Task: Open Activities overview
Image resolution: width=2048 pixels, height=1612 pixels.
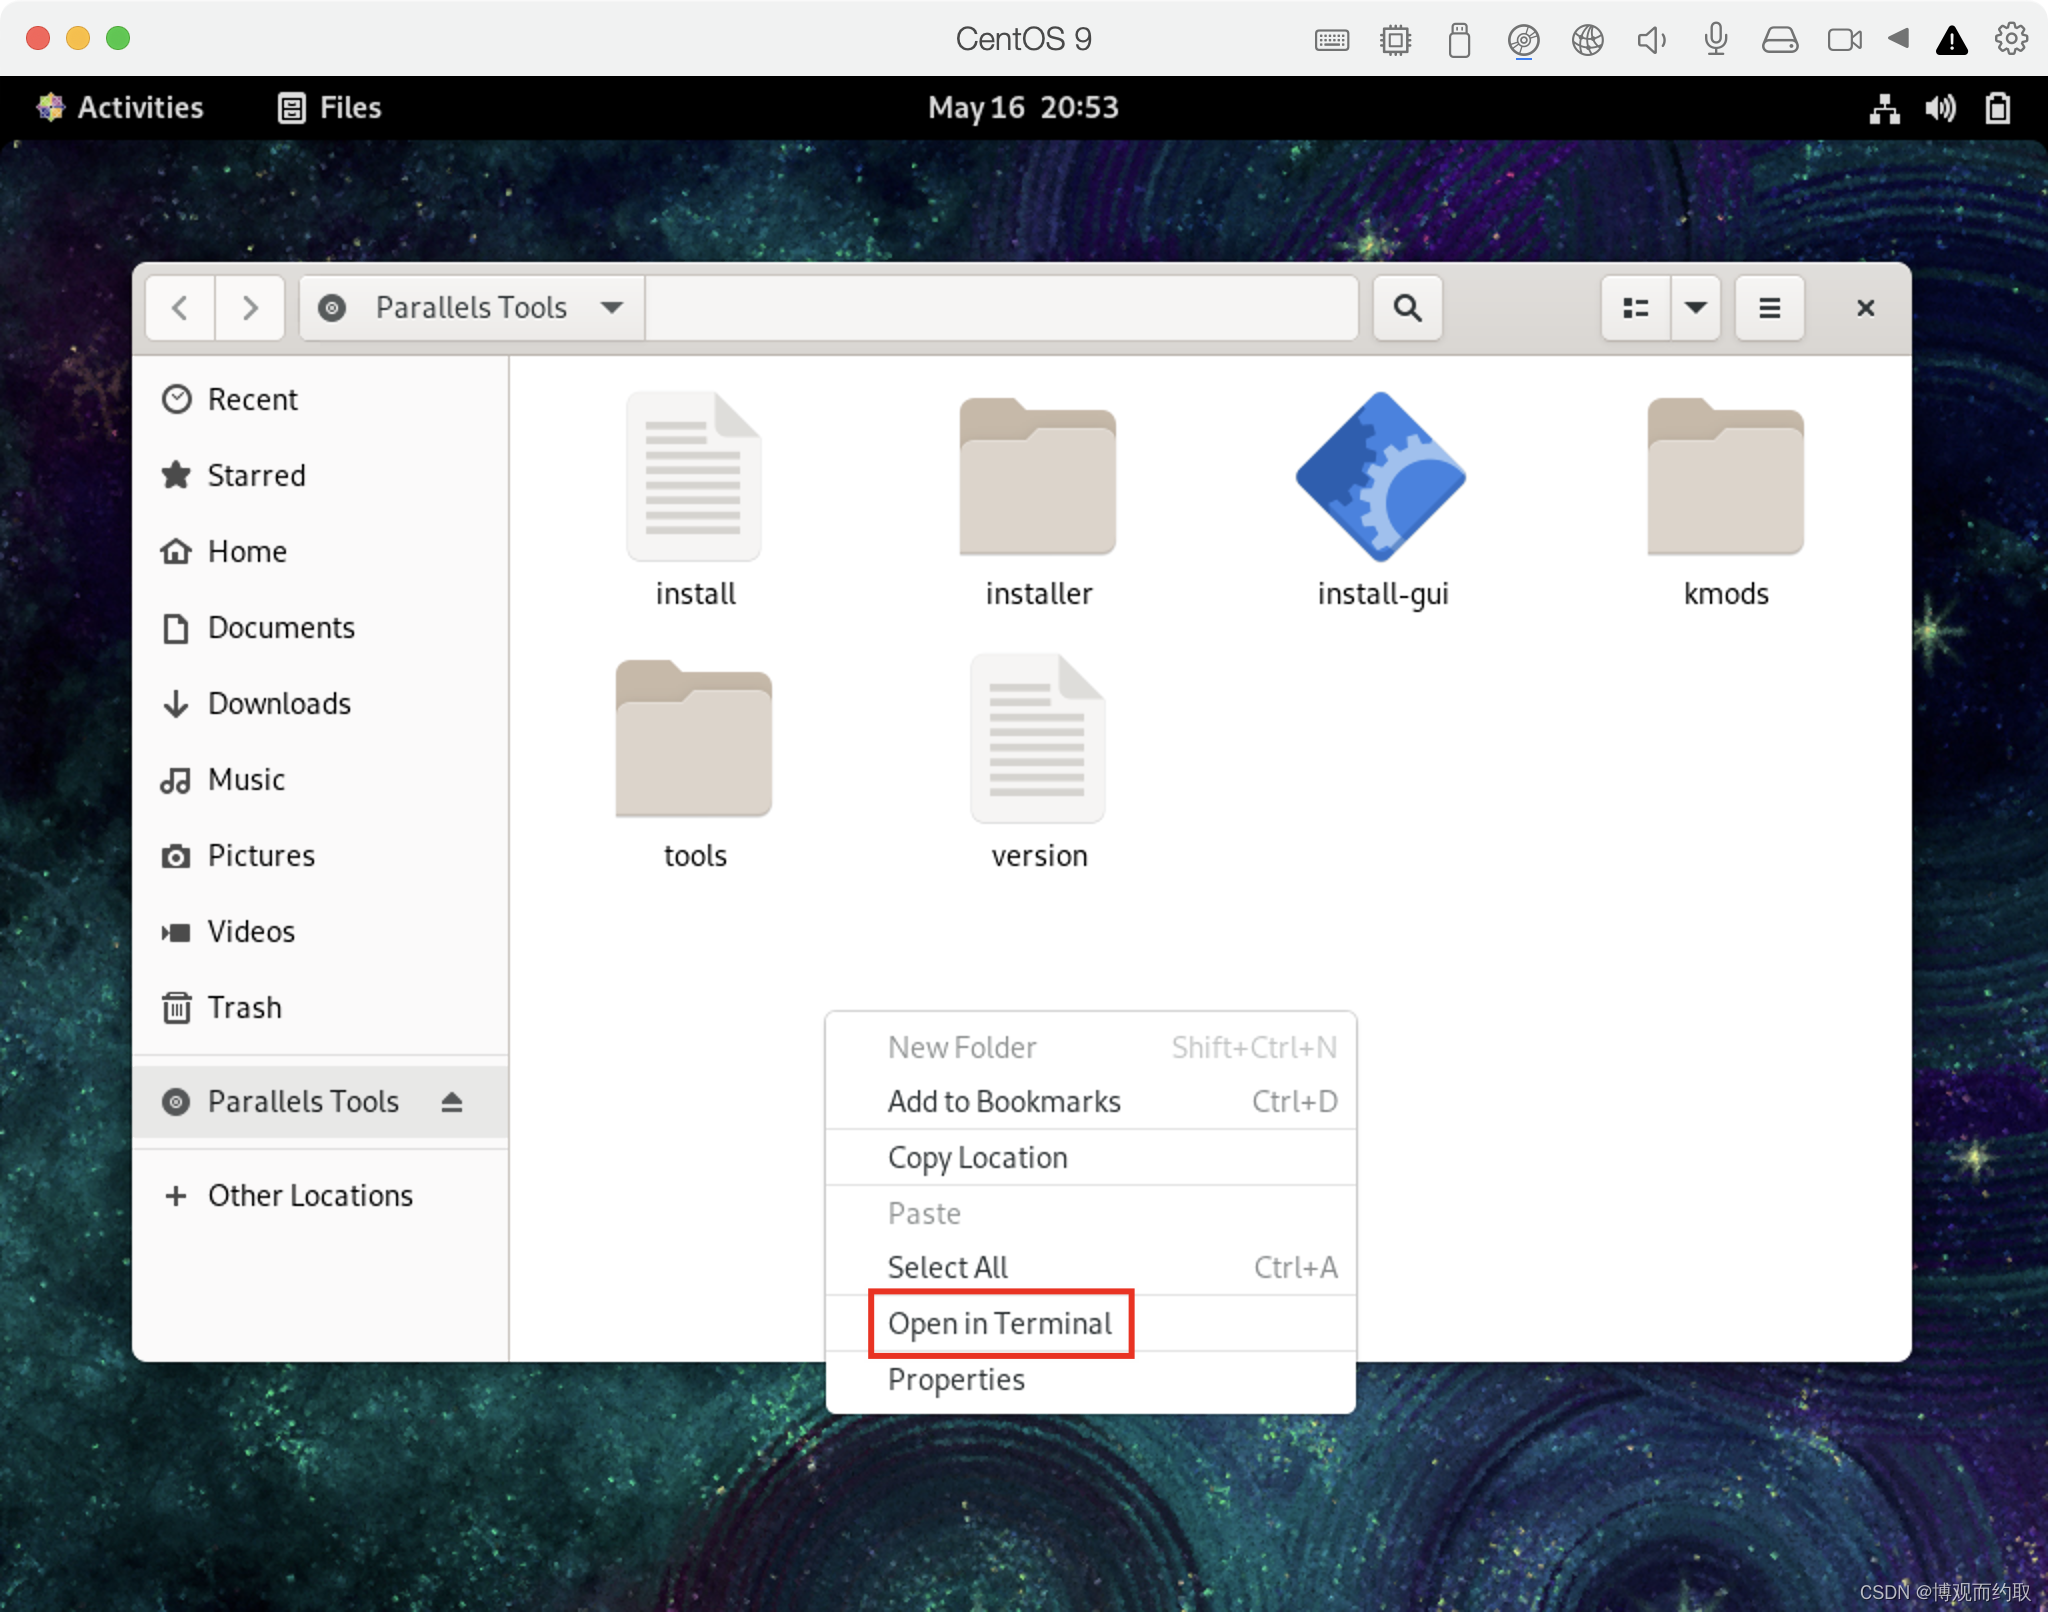Action: click(x=120, y=108)
